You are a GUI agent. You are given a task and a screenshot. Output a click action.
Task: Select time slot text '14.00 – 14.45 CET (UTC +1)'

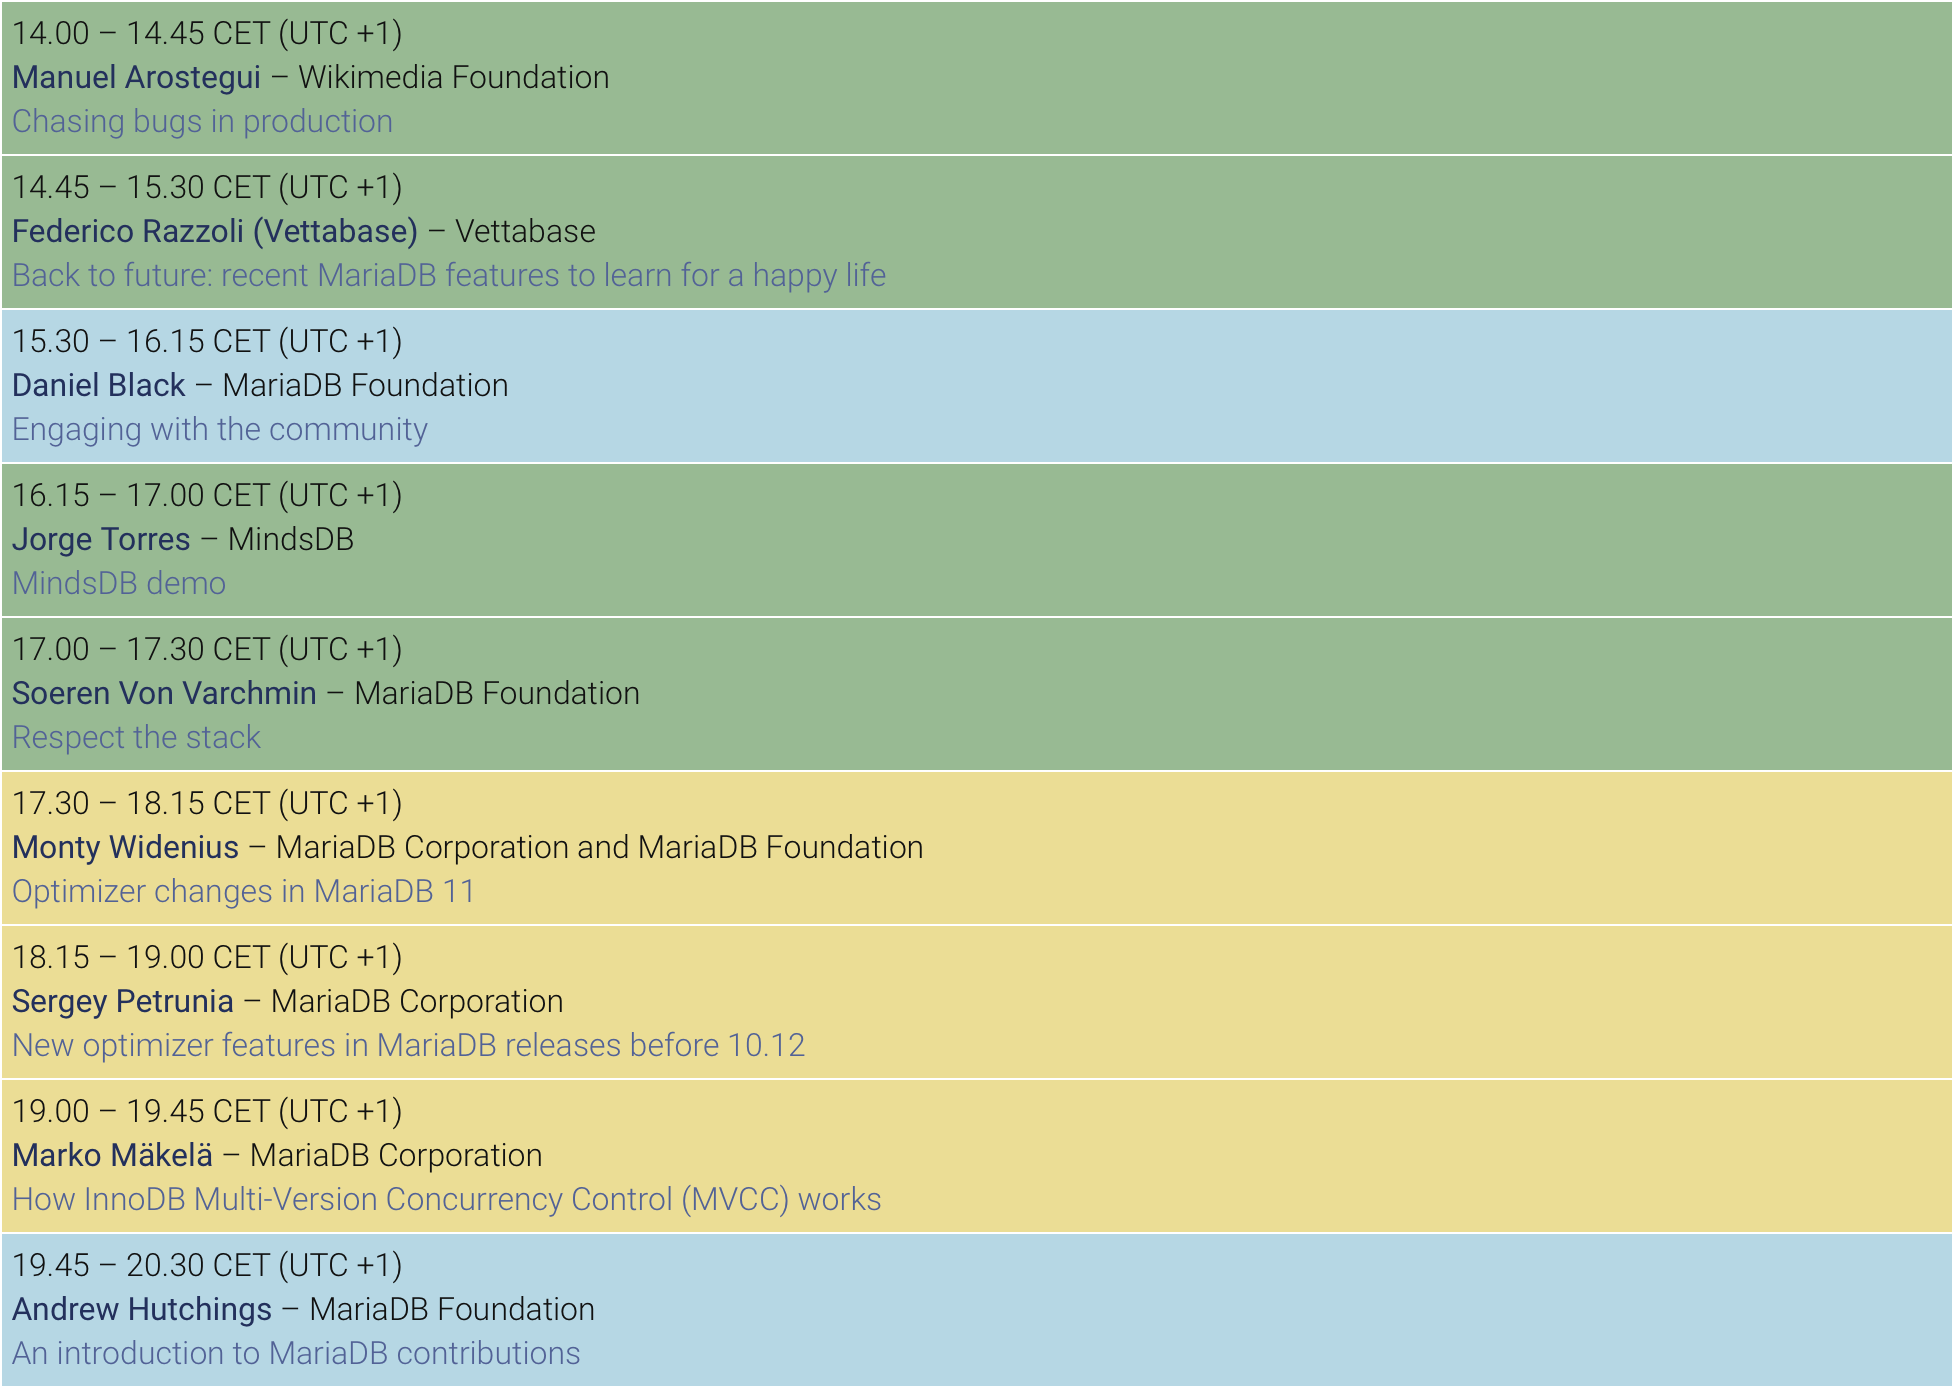click(207, 34)
